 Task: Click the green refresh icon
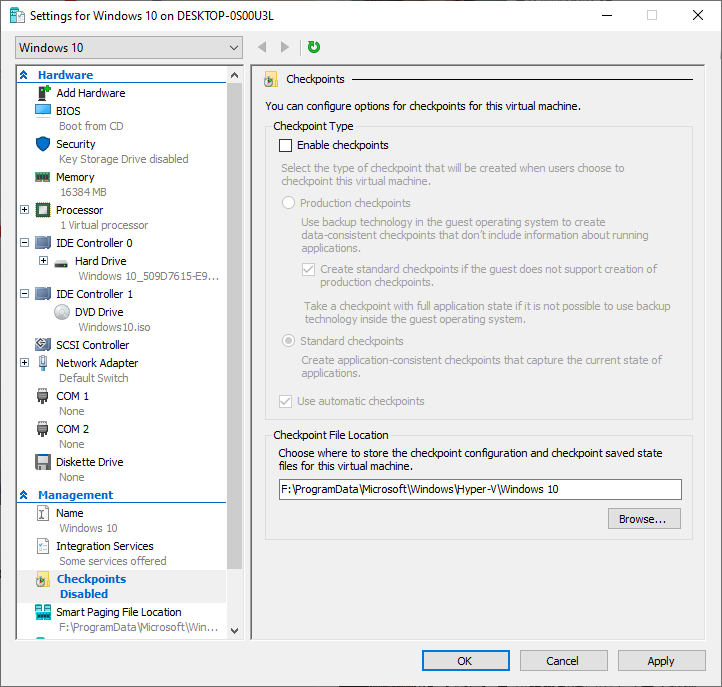(314, 47)
